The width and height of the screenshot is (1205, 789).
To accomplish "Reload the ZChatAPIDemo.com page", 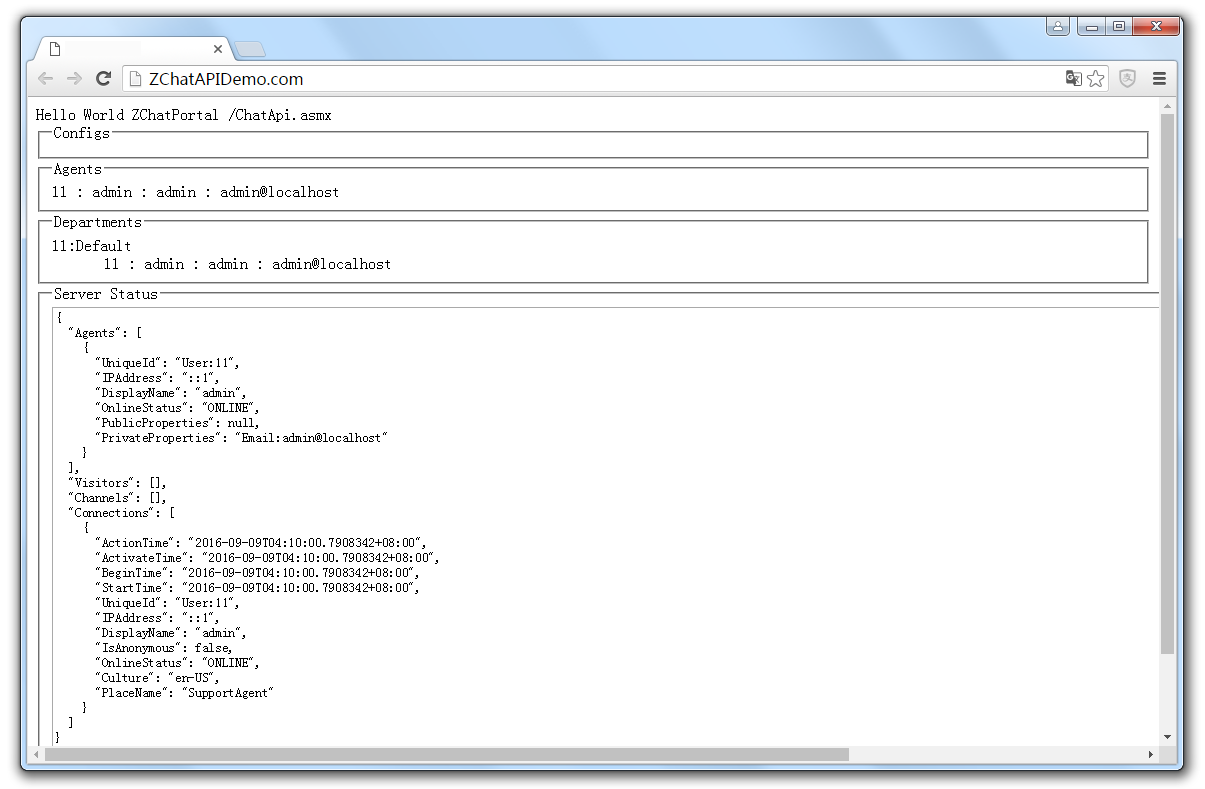I will click(x=103, y=79).
